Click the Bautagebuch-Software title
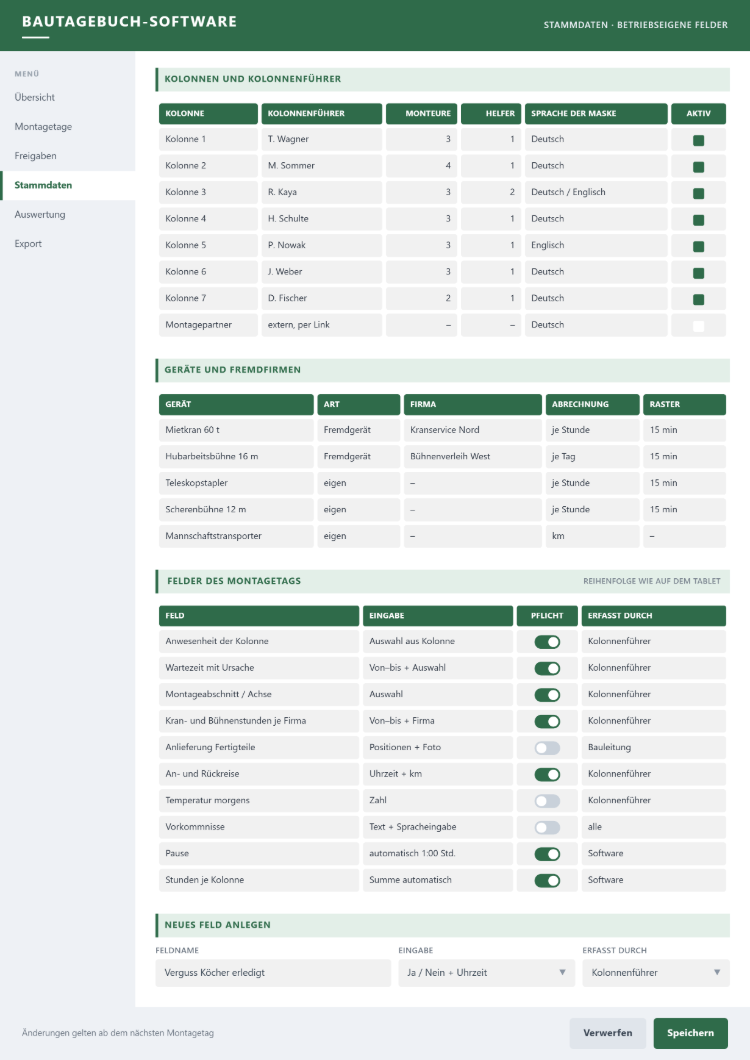The image size is (750, 1060). [129, 22]
